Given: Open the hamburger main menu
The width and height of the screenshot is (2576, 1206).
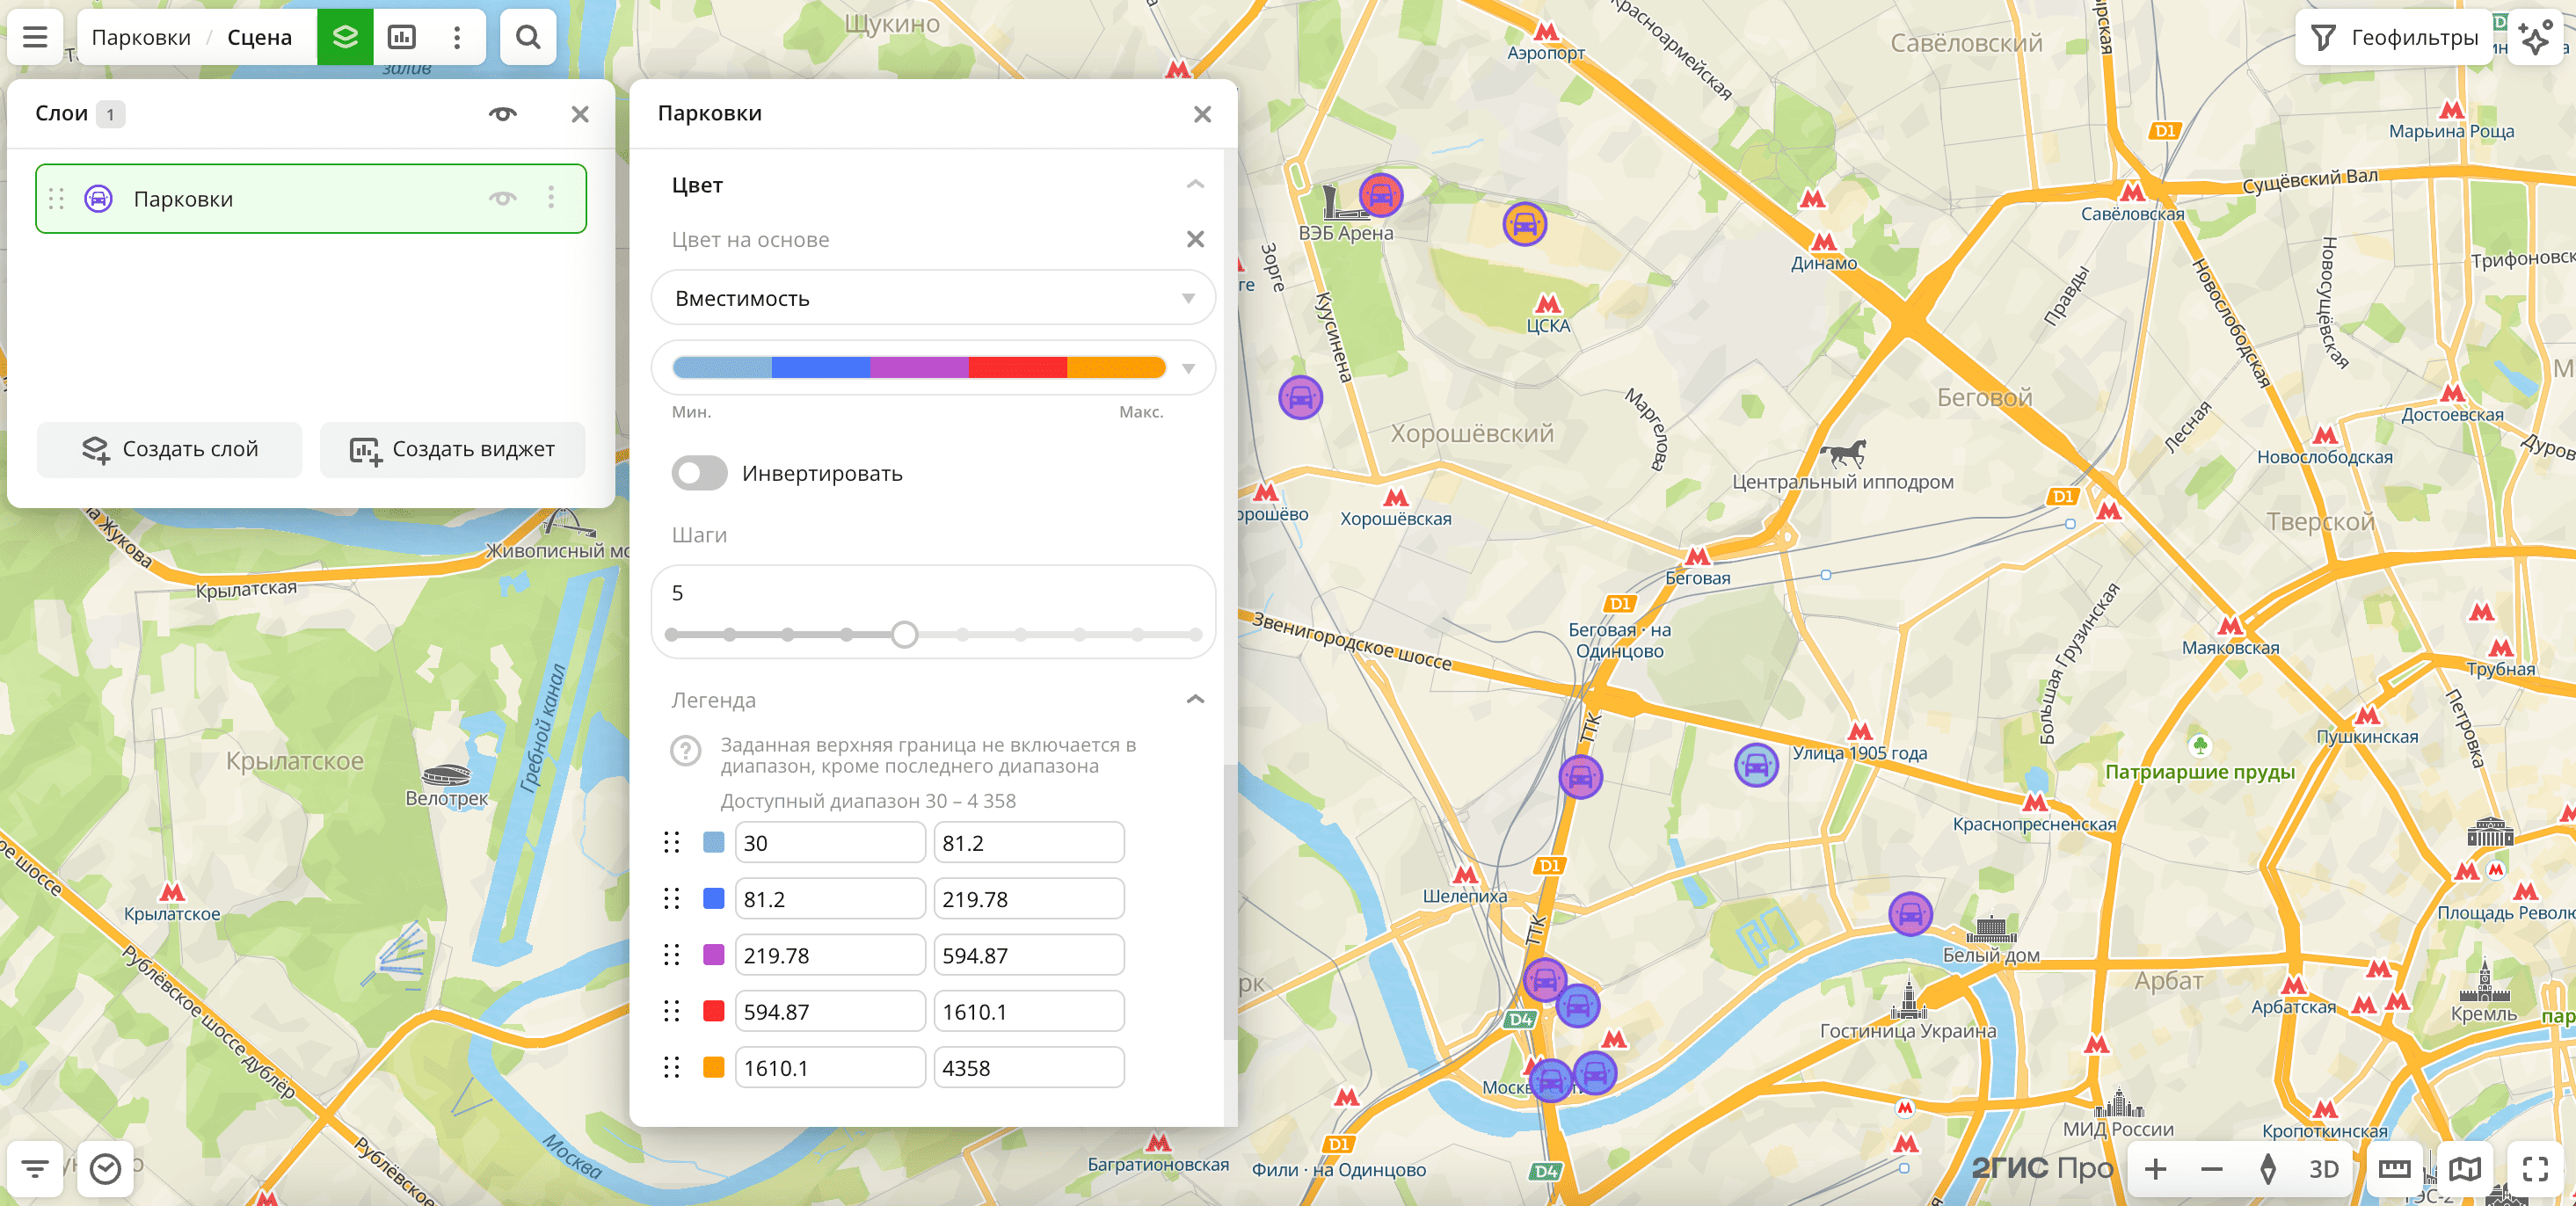Looking at the screenshot, I should (35, 37).
